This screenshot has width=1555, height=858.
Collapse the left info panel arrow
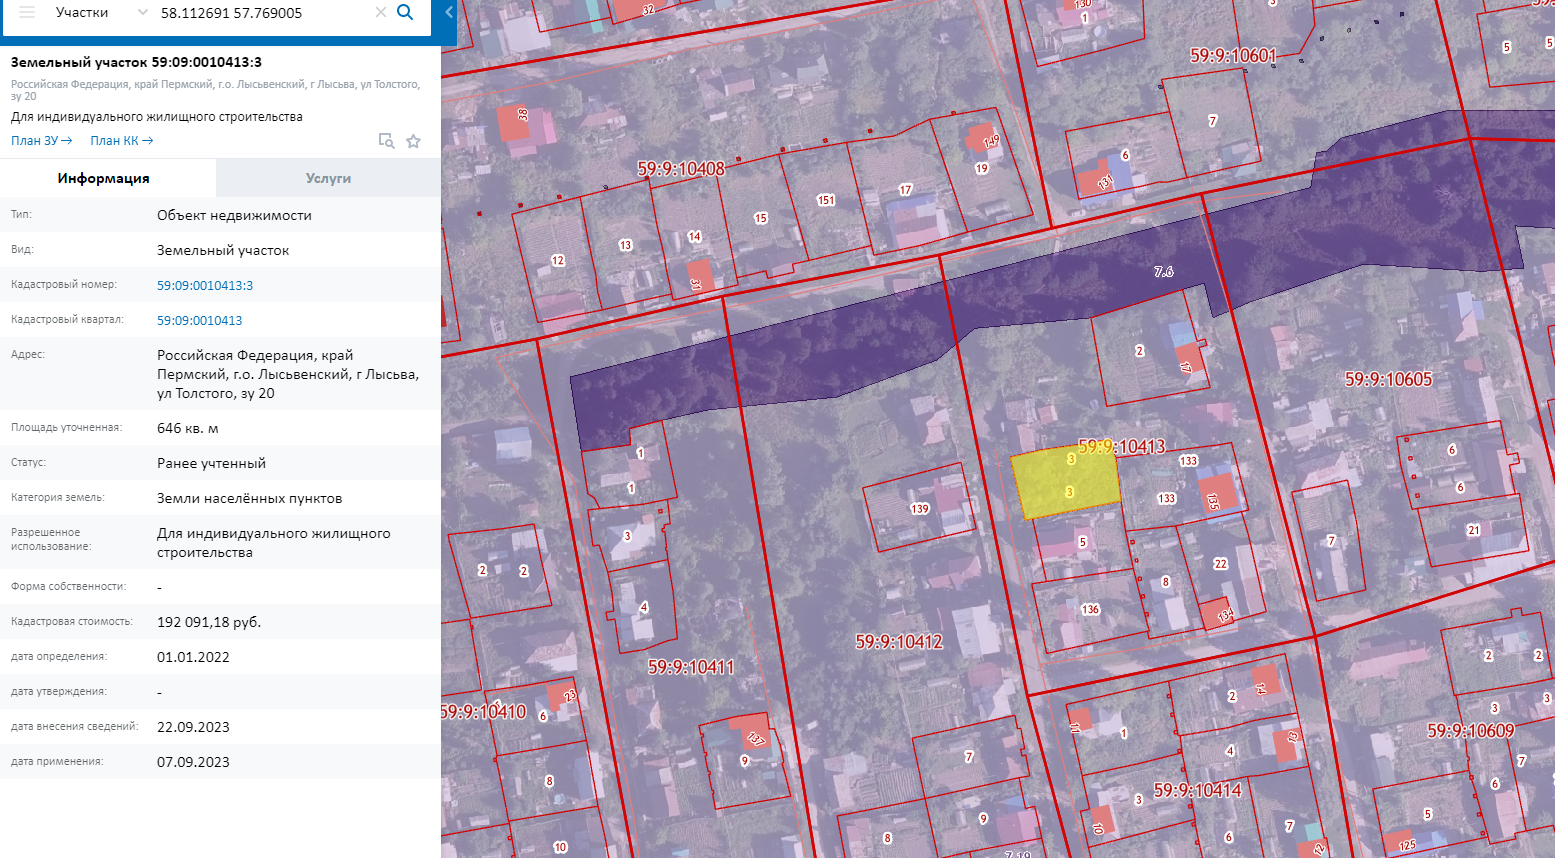click(x=448, y=12)
